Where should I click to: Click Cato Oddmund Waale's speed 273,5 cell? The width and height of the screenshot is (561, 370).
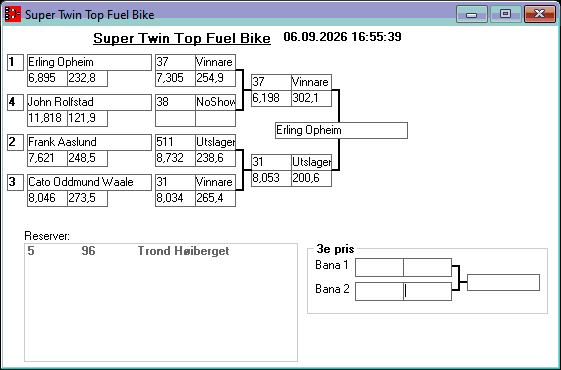87,198
